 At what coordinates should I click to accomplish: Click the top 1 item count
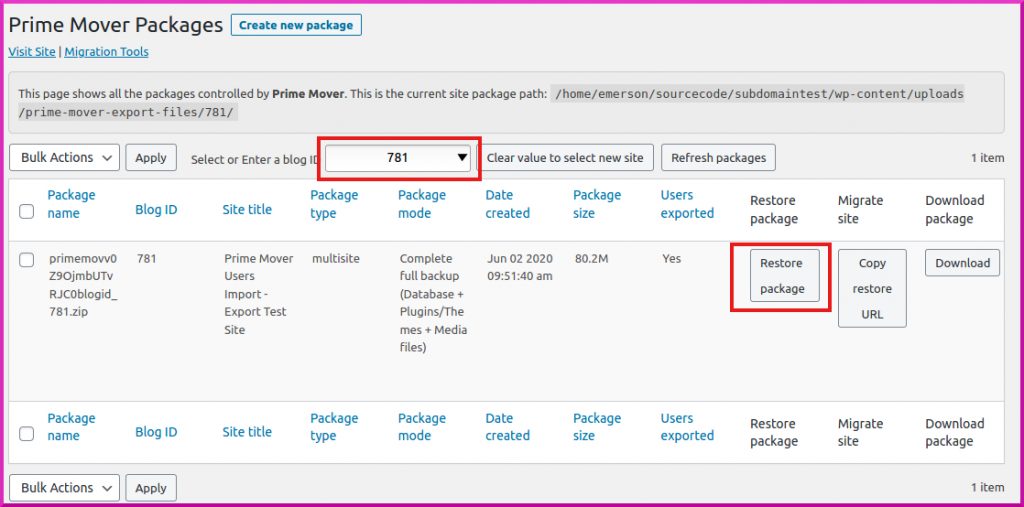point(987,157)
